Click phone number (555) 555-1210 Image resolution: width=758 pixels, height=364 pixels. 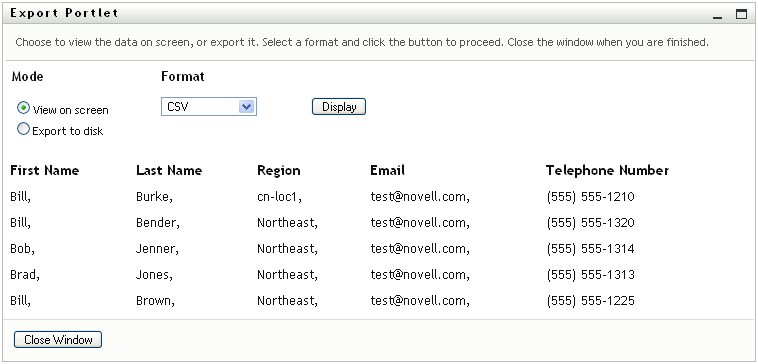pyautogui.click(x=590, y=197)
